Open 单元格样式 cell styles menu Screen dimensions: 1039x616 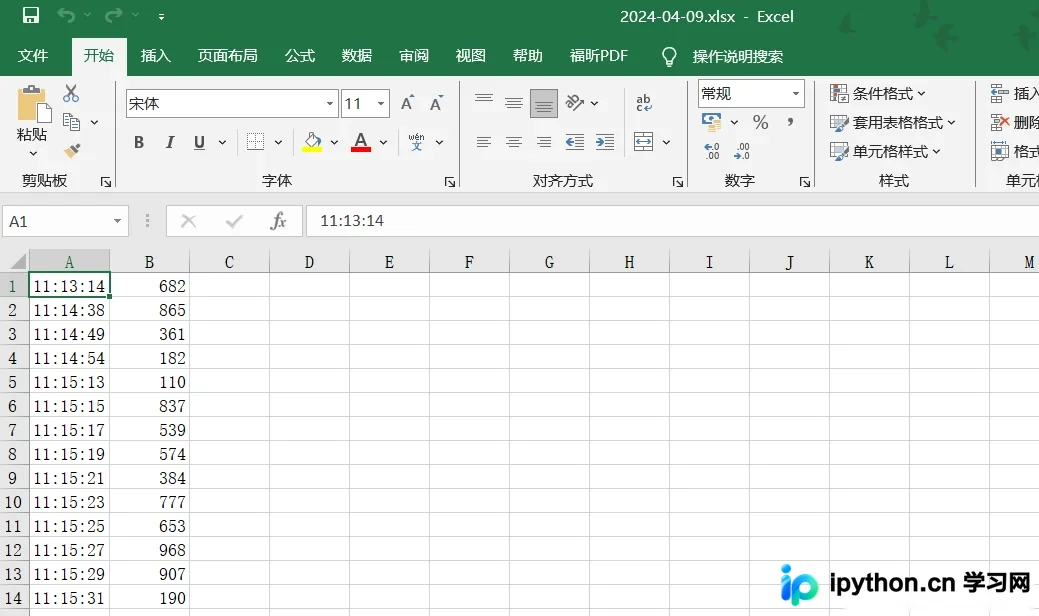[885, 152]
